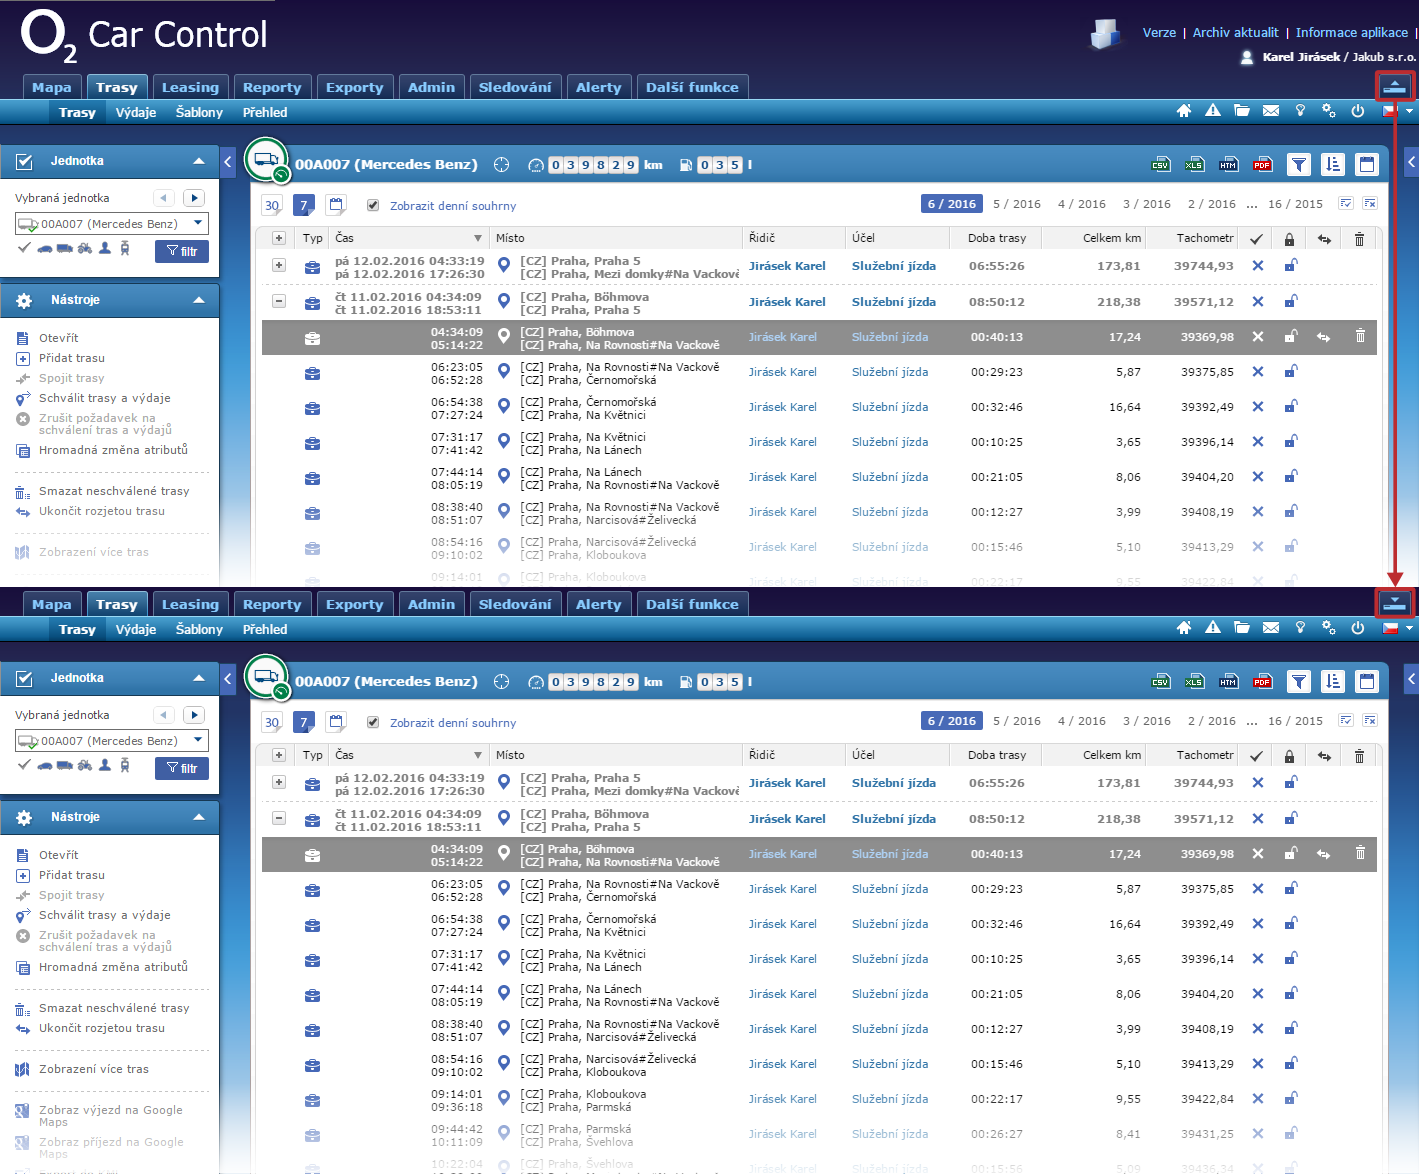This screenshot has height=1174, width=1419.
Task: Select period 5 / 2016 in upper view
Action: pyautogui.click(x=1016, y=204)
